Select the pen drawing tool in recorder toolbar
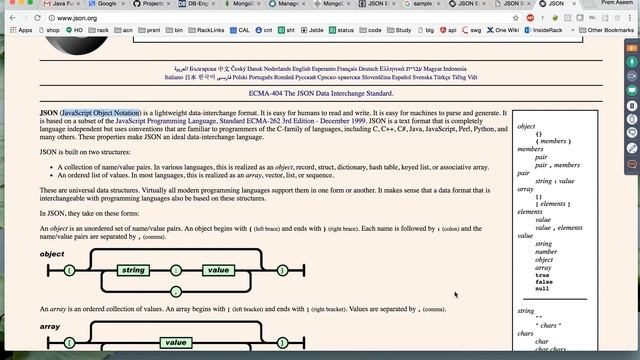The height and width of the screenshot is (360, 640). (x=632, y=148)
